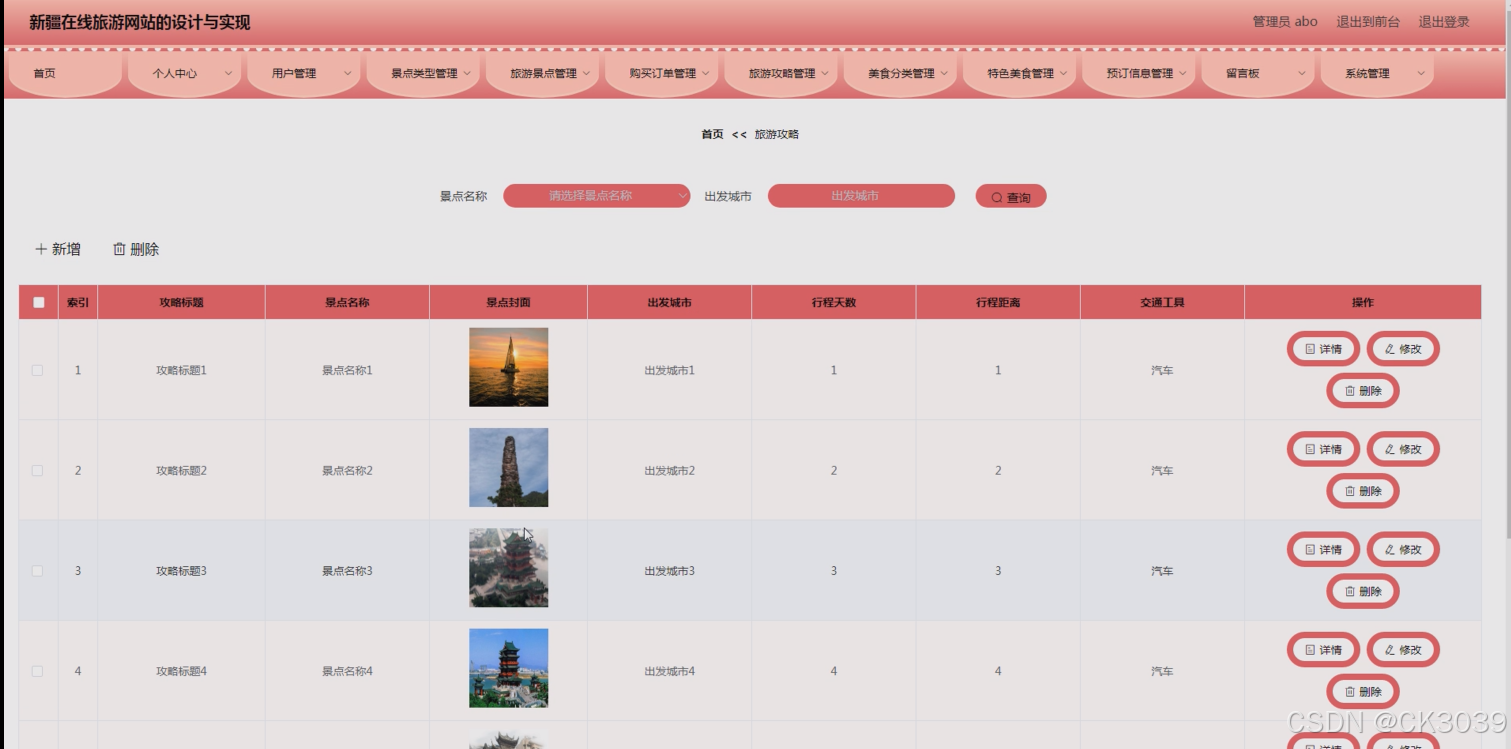Screen dimensions: 1511x749
Task: Expand the 景点类型管理 menu
Action: pyautogui.click(x=424, y=73)
